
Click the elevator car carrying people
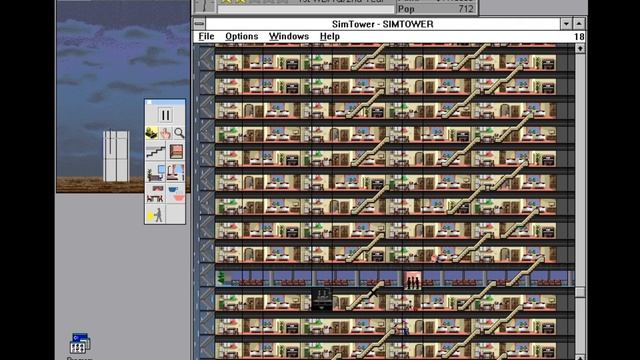(412, 280)
